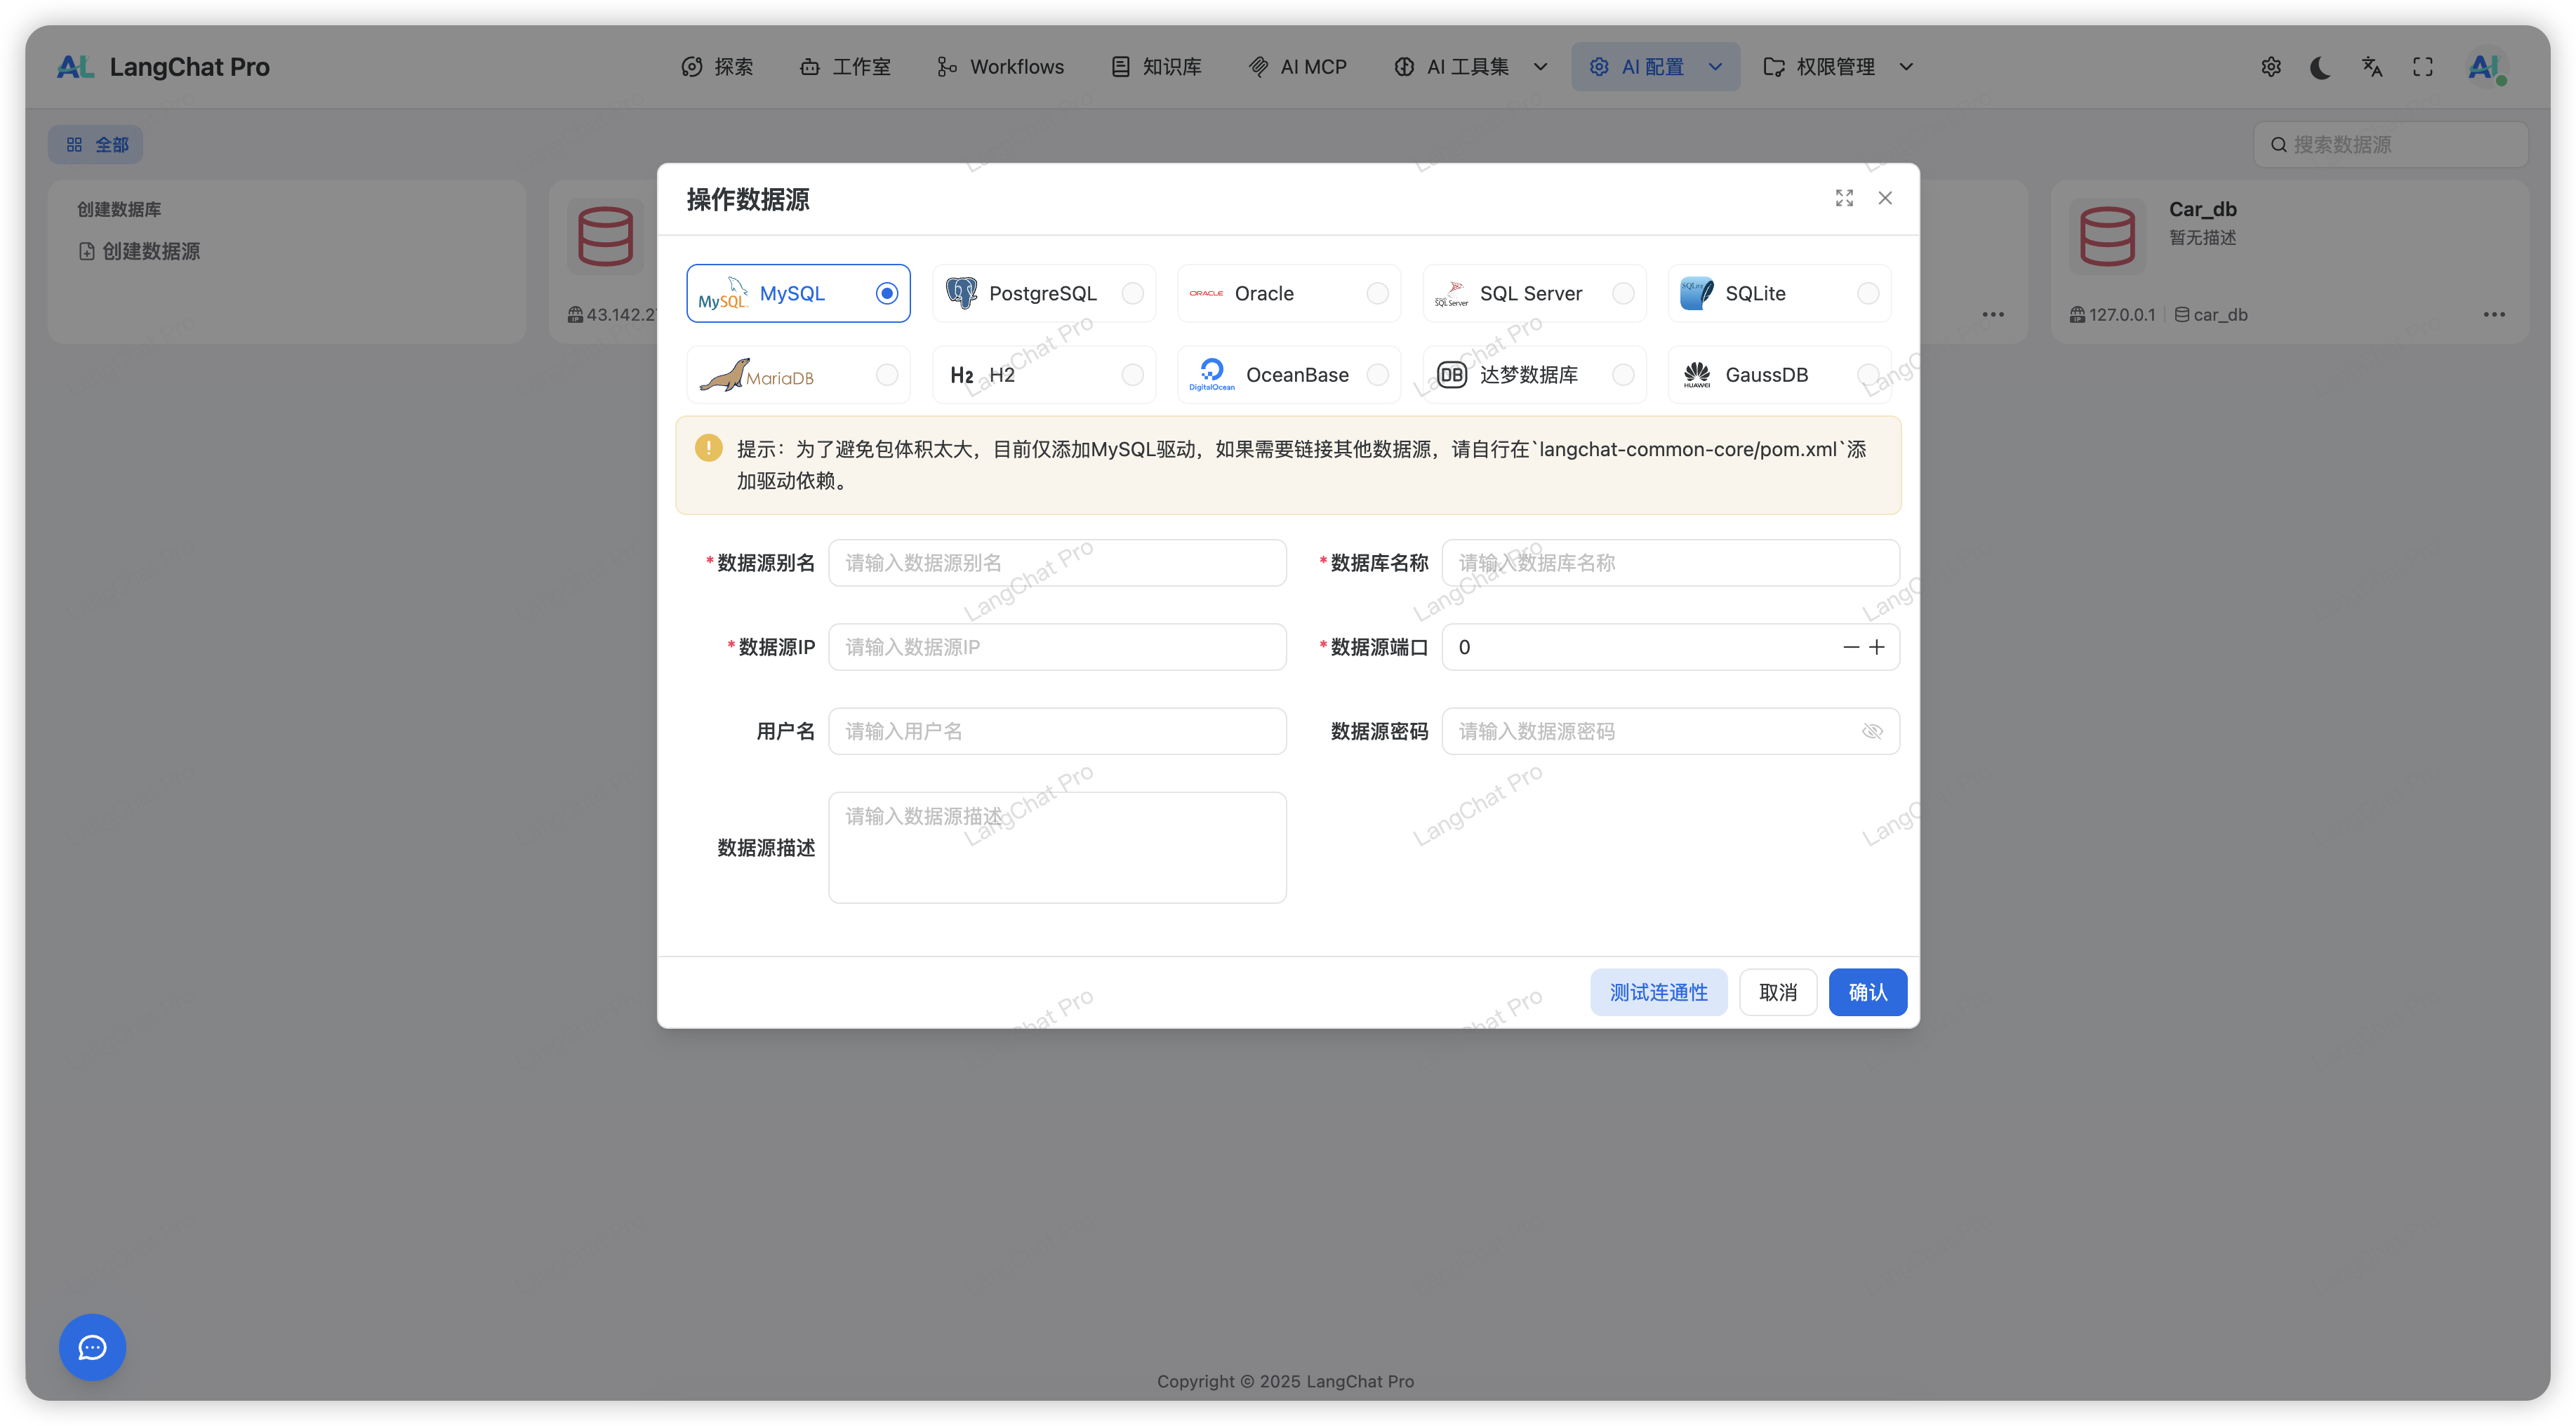The width and height of the screenshot is (2576, 1426).
Task: Click the 数据源别名 input field
Action: pyautogui.click(x=1057, y=562)
